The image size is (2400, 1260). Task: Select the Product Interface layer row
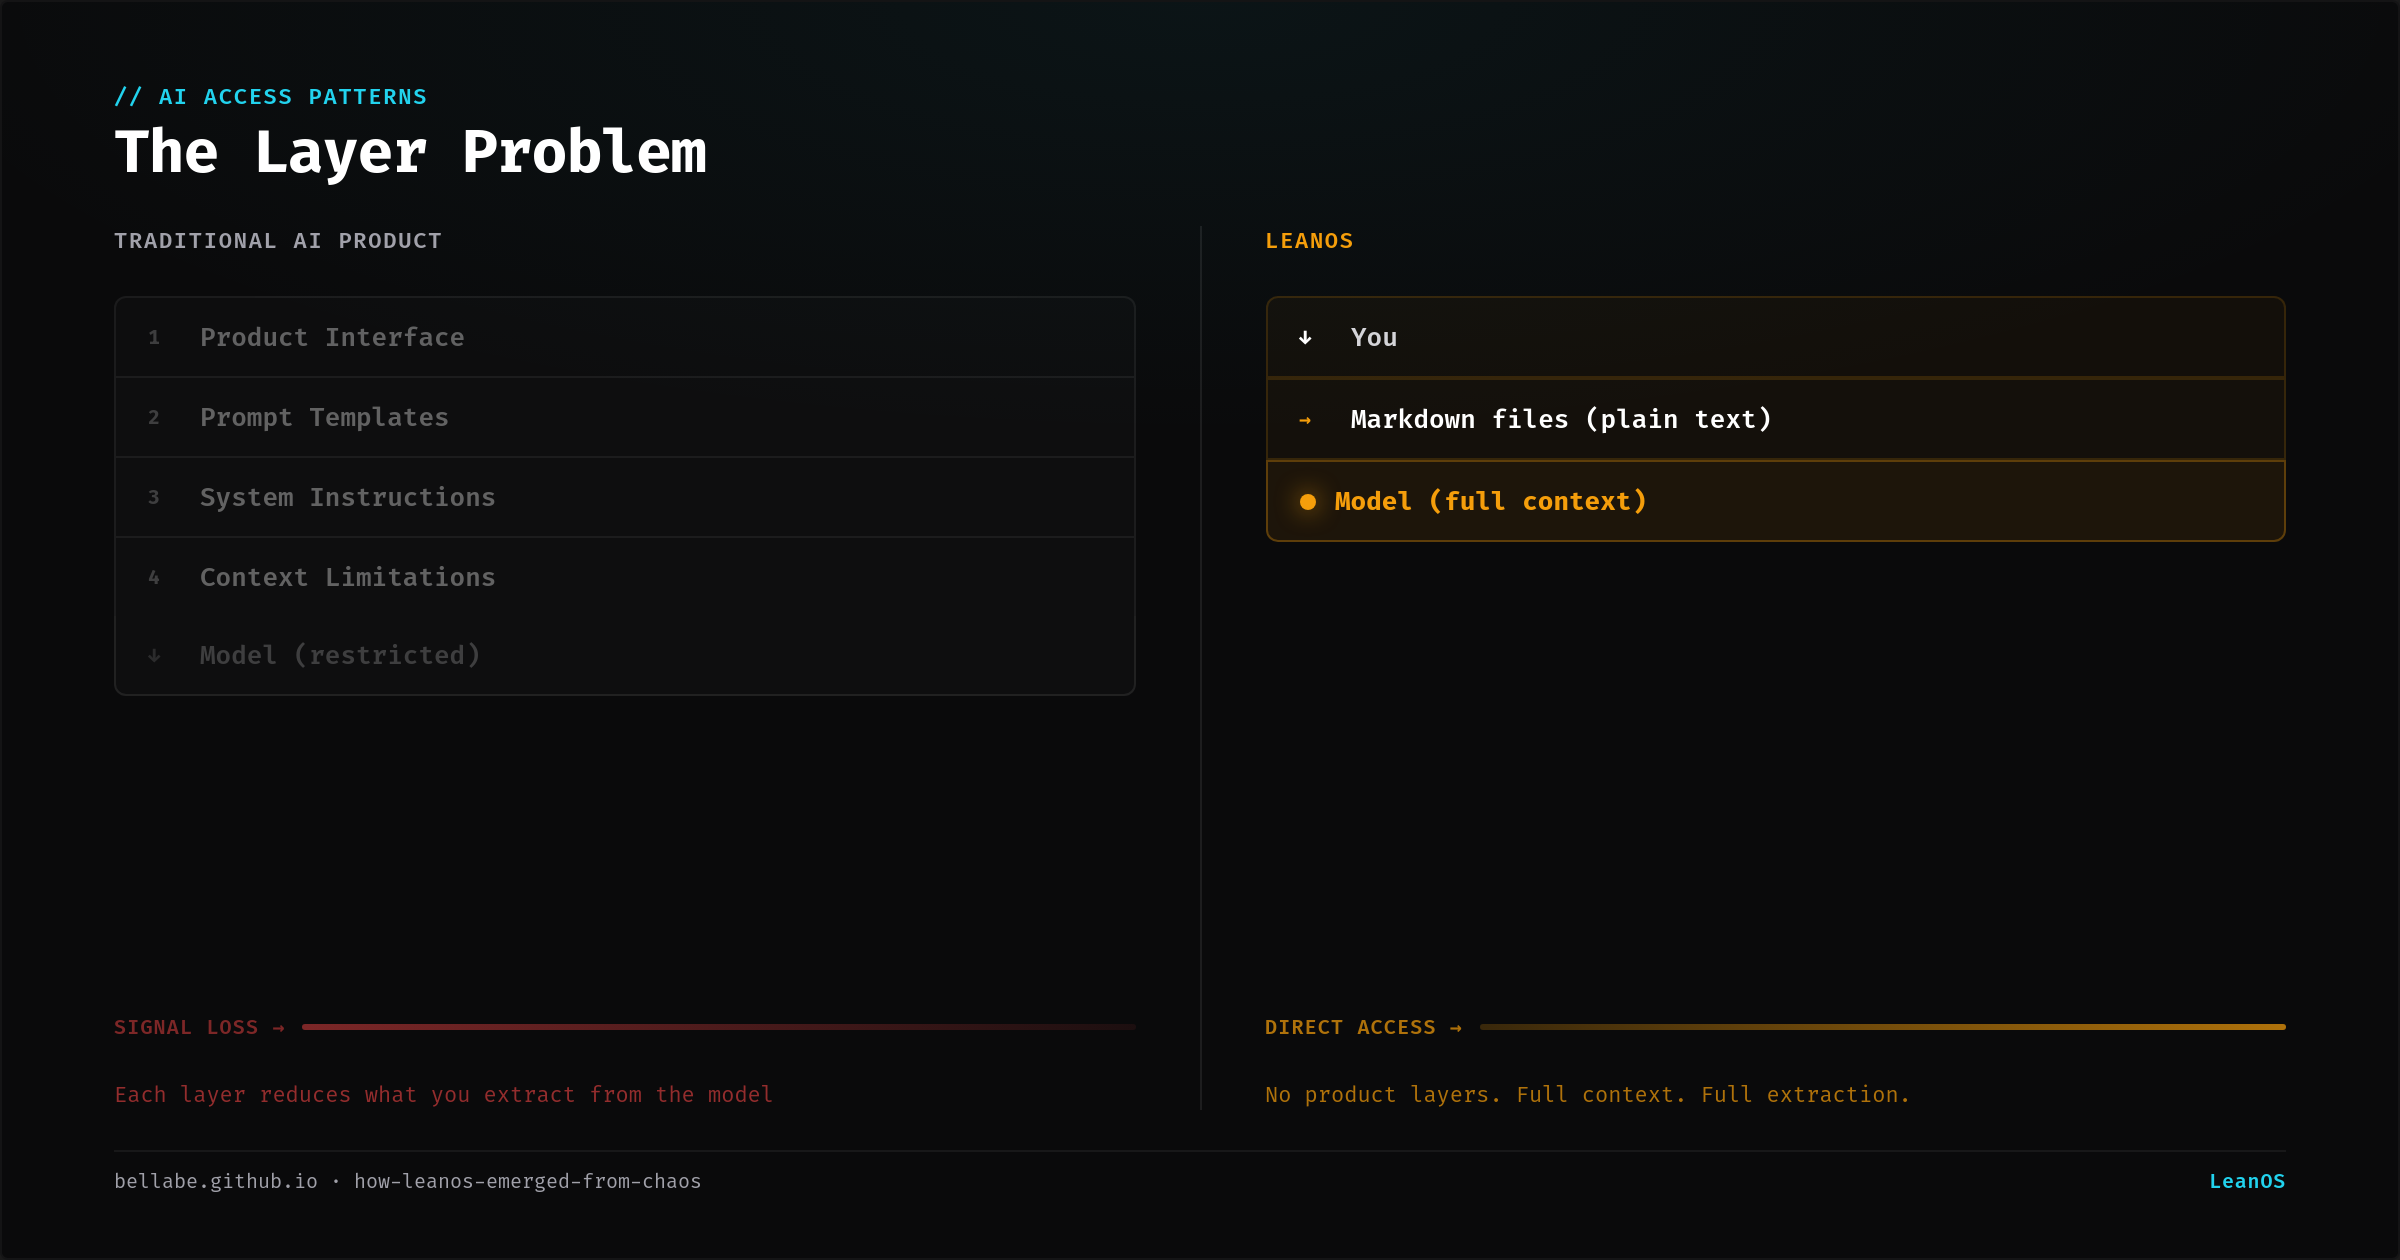625,338
